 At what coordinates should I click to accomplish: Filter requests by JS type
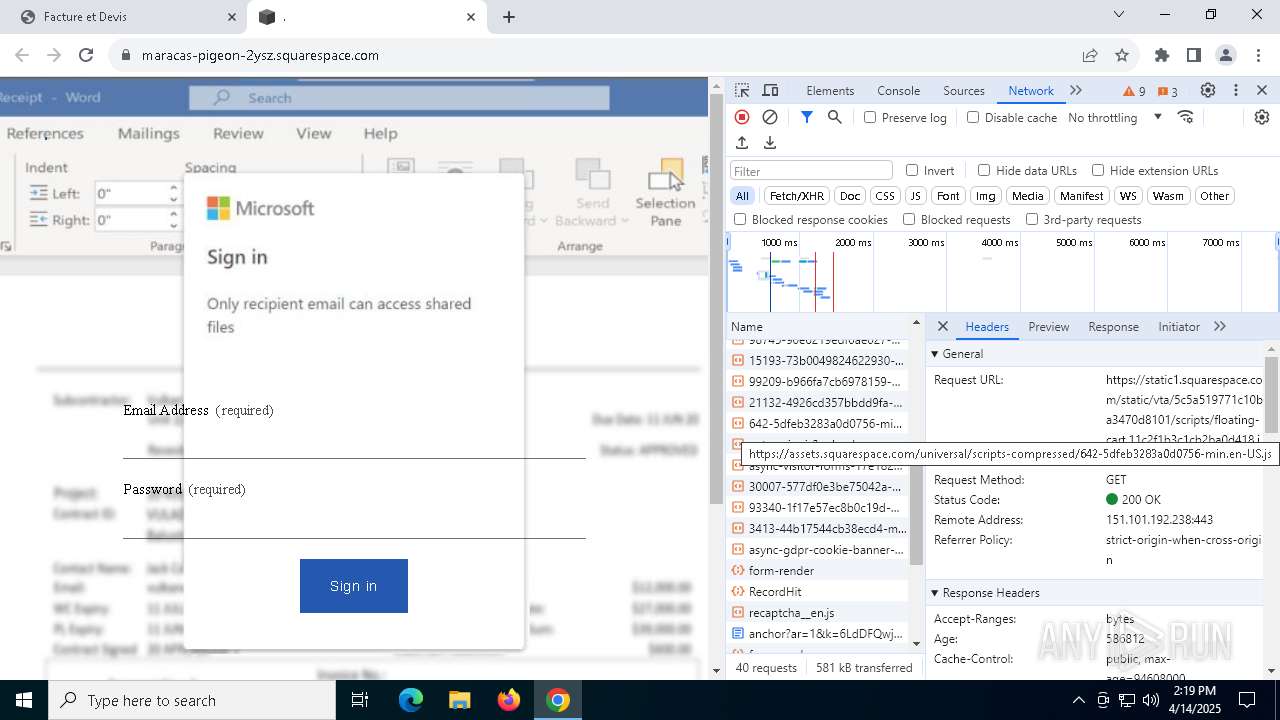[x=915, y=196]
